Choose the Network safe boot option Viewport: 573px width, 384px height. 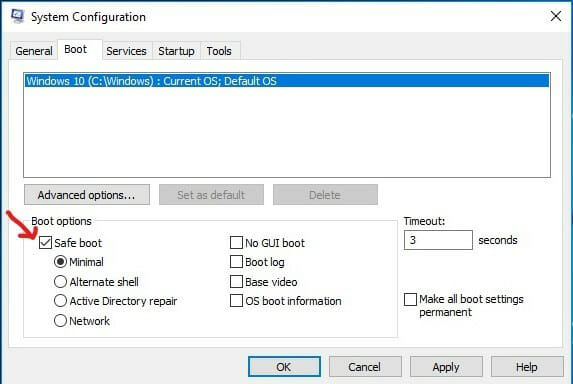click(x=60, y=321)
